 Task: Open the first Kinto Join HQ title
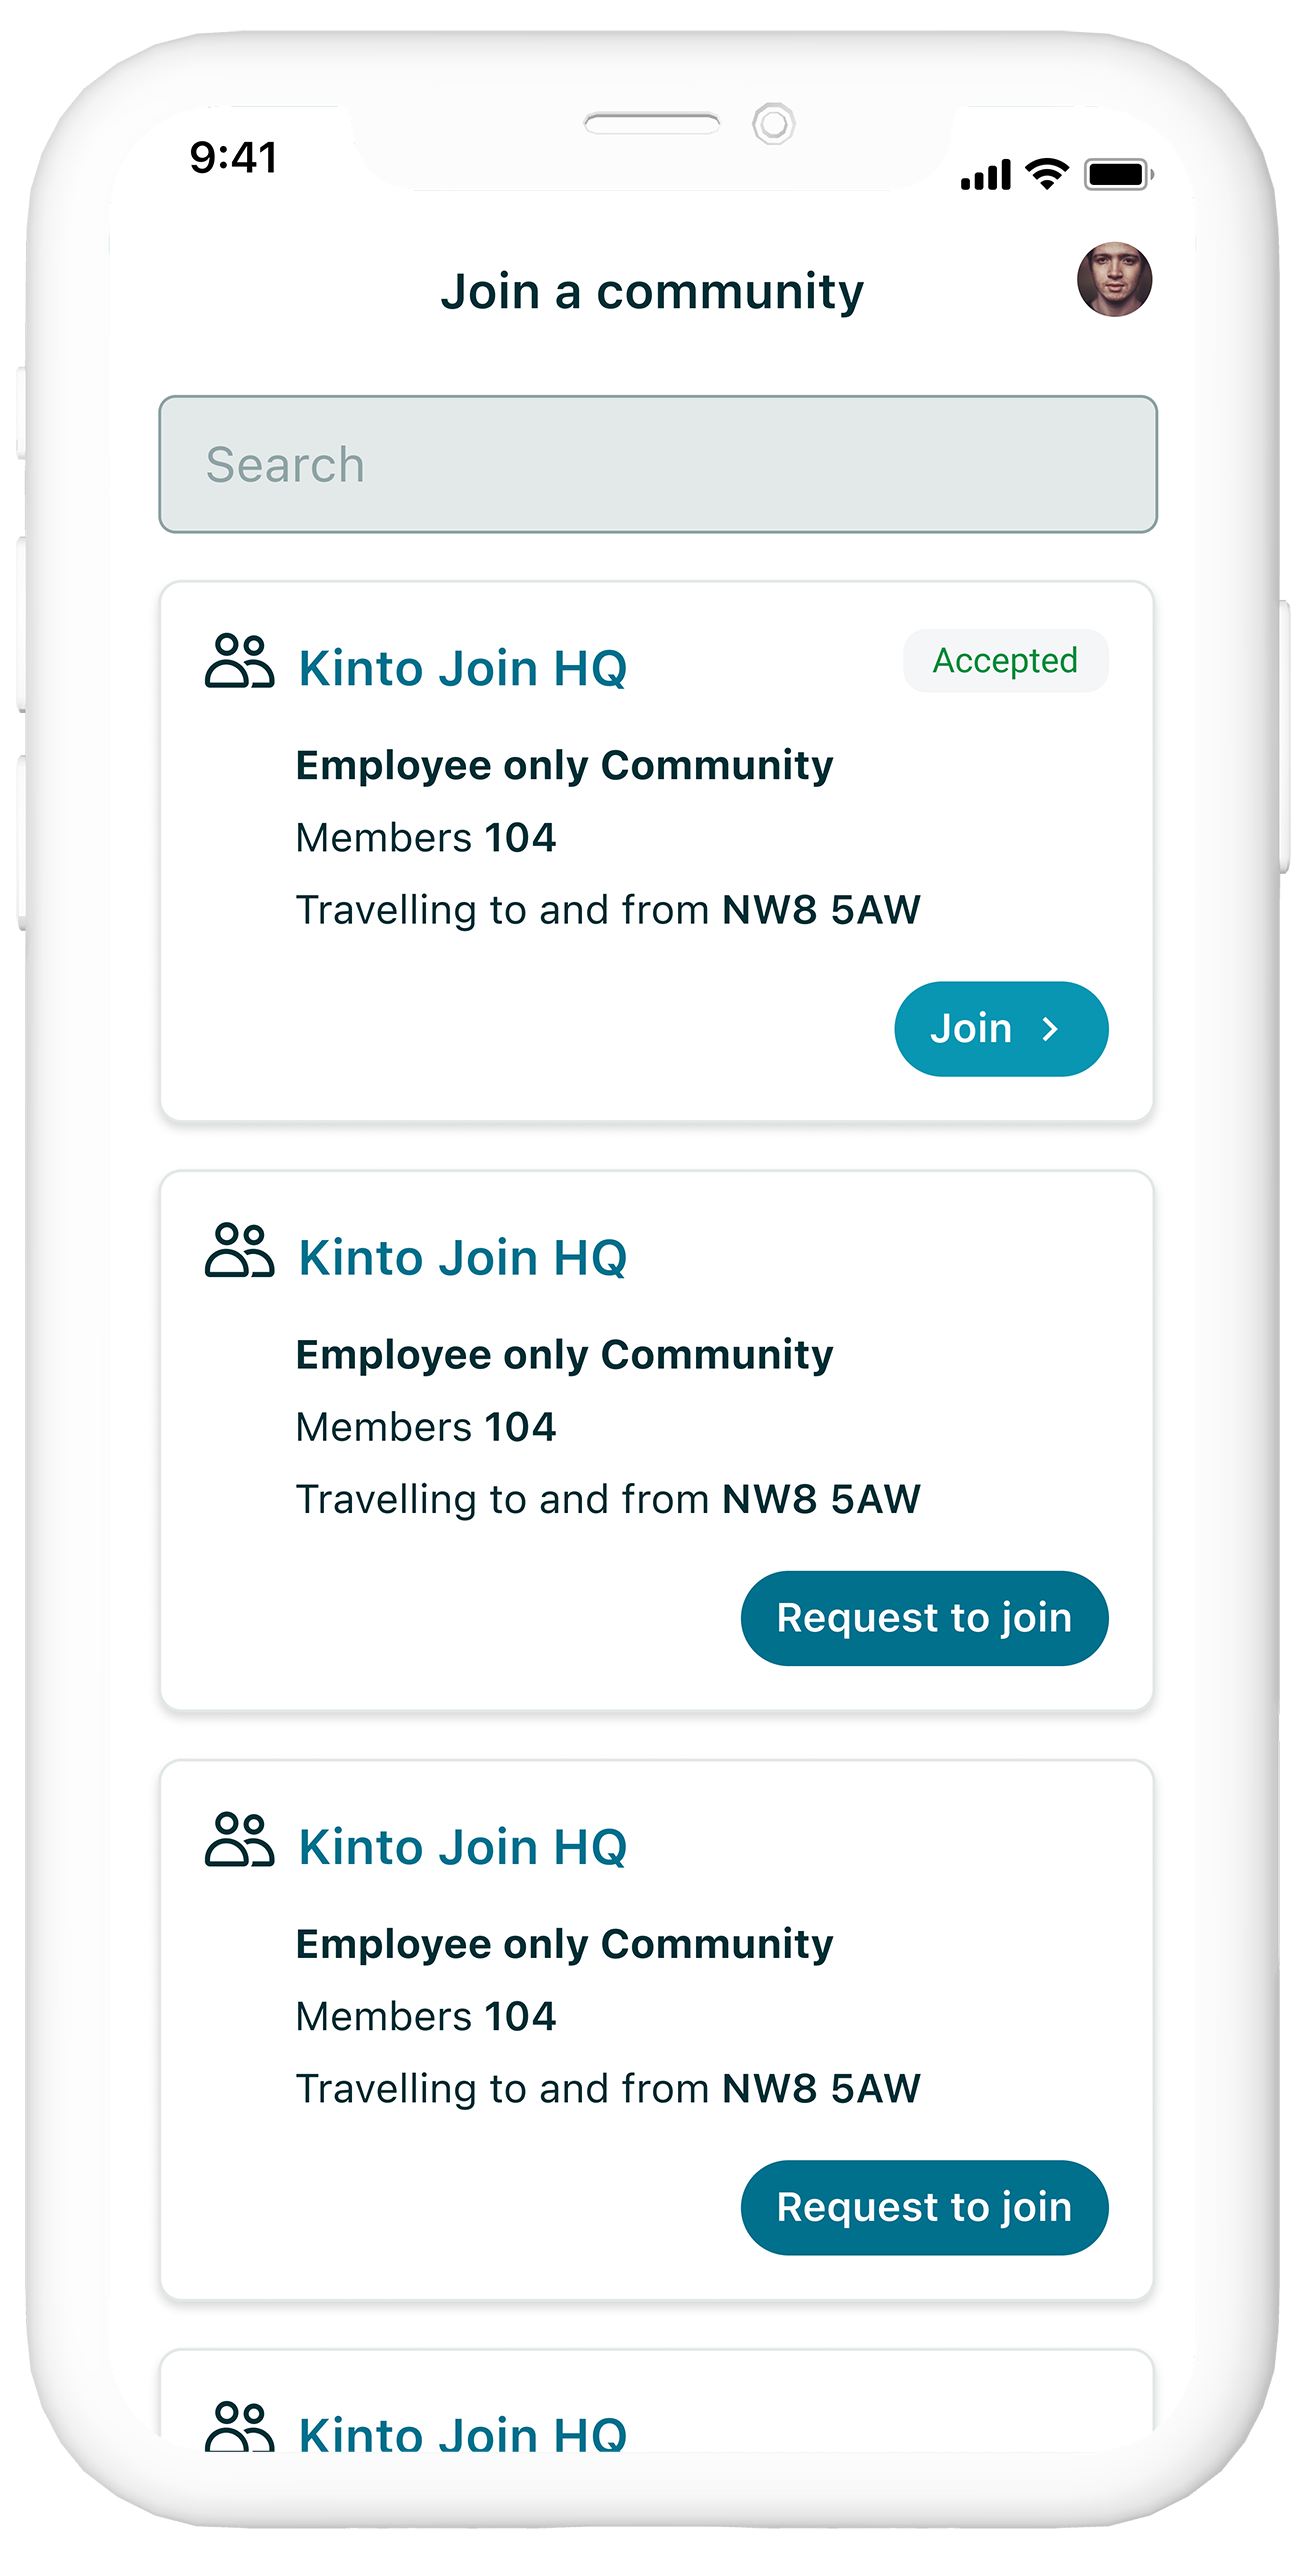tap(463, 668)
